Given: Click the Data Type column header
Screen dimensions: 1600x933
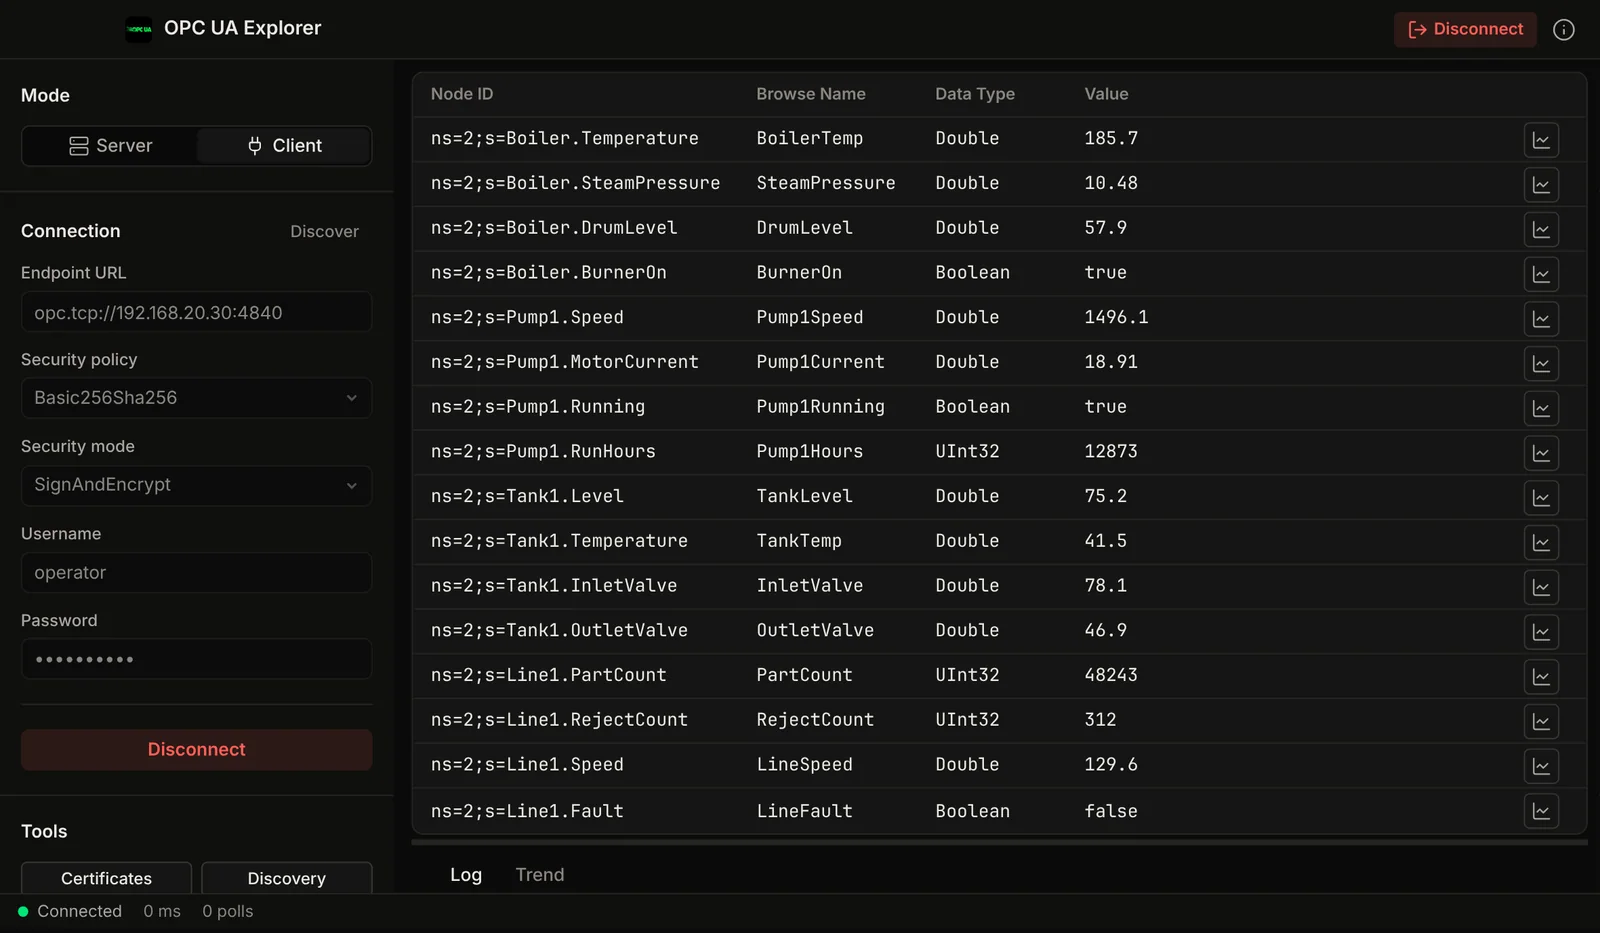Looking at the screenshot, I should point(975,94).
